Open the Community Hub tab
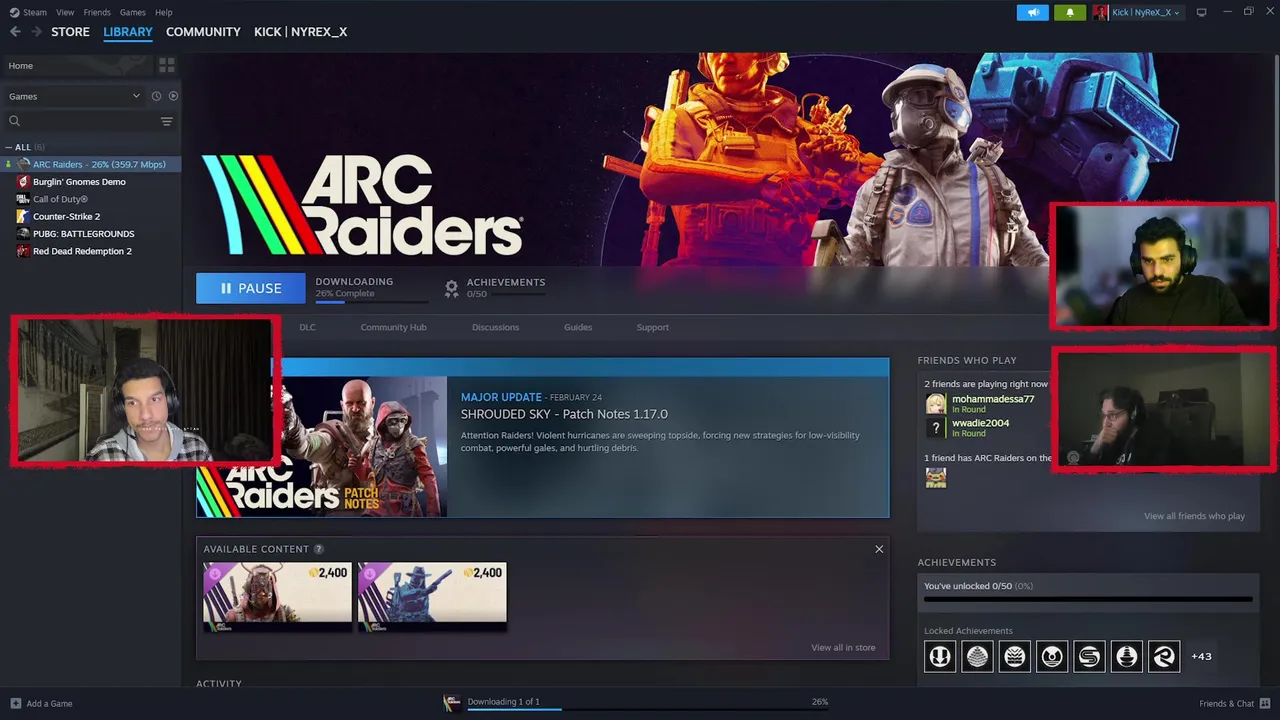 click(x=393, y=327)
